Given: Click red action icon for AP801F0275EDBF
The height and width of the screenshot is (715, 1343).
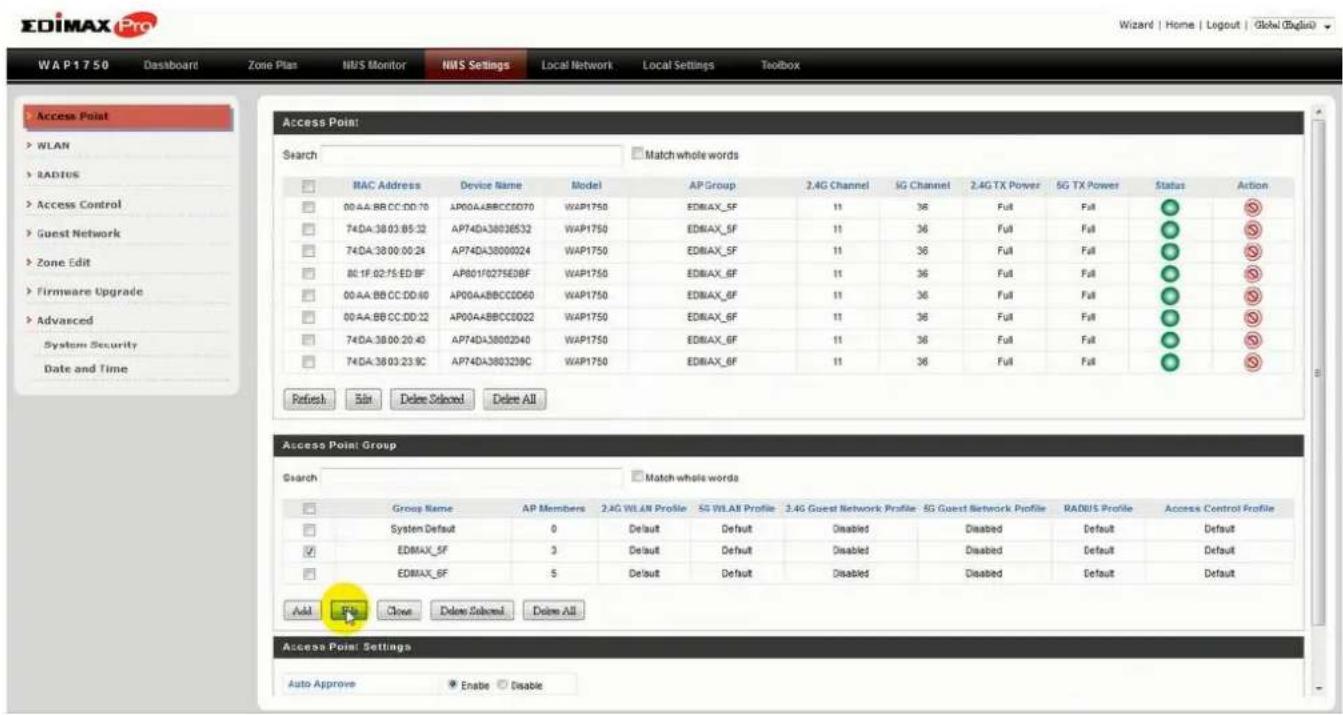Looking at the screenshot, I should click(x=1253, y=273).
